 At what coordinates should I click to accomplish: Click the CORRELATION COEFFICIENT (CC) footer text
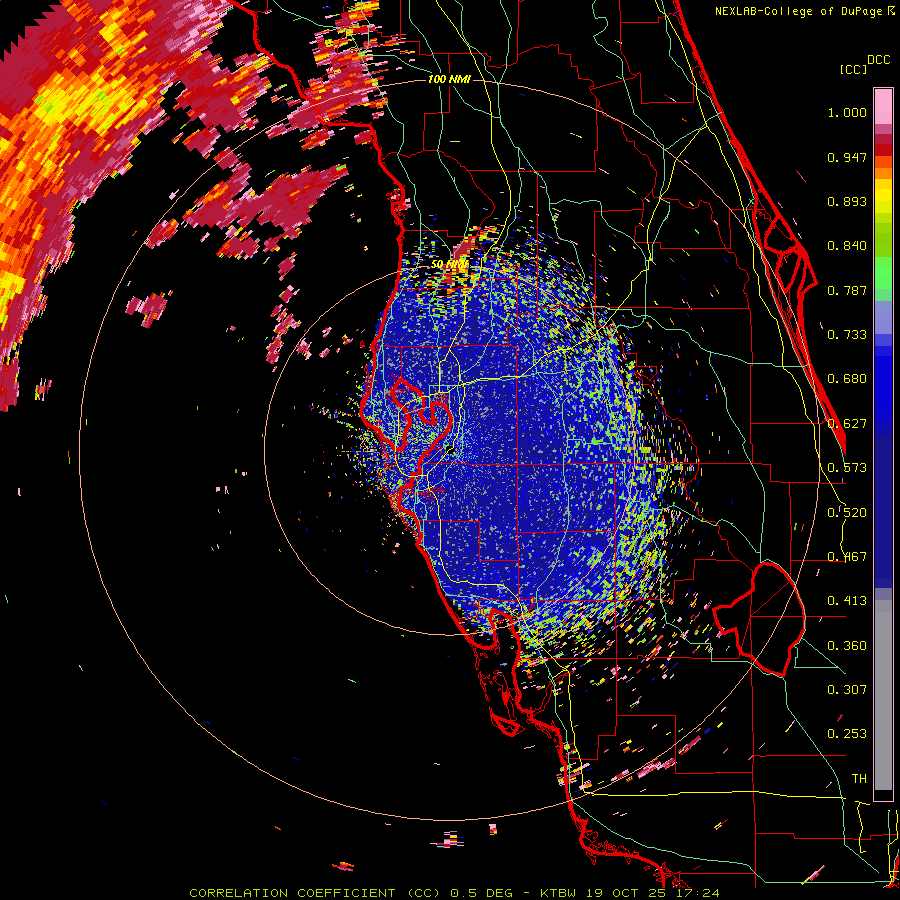pos(315,893)
